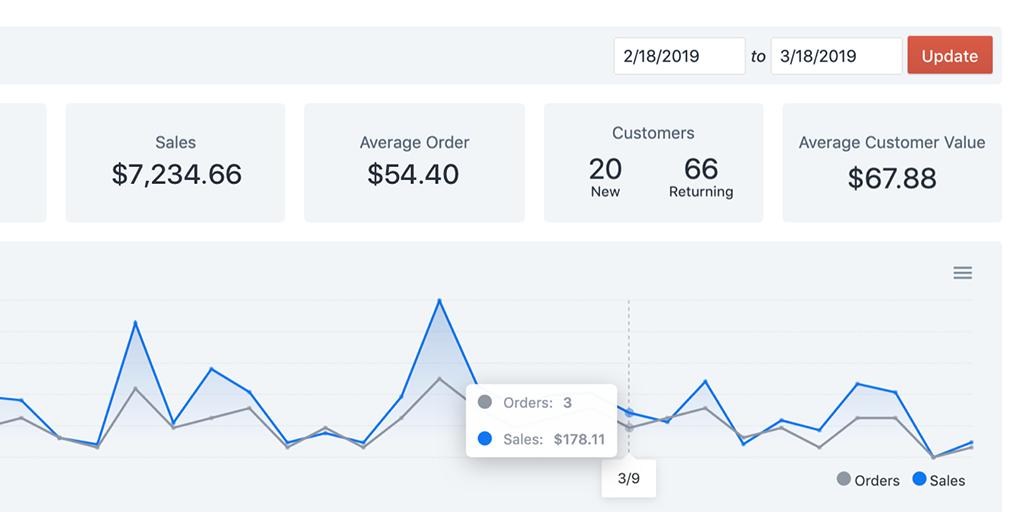Screen dimensions: 1024x512
Task: Focus the start date field 2/18/2019
Action: [679, 56]
